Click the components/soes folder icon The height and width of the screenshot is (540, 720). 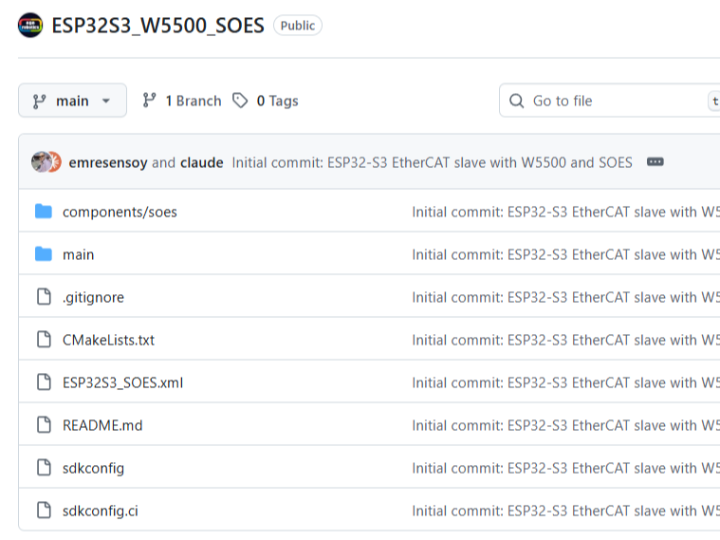(x=43, y=212)
